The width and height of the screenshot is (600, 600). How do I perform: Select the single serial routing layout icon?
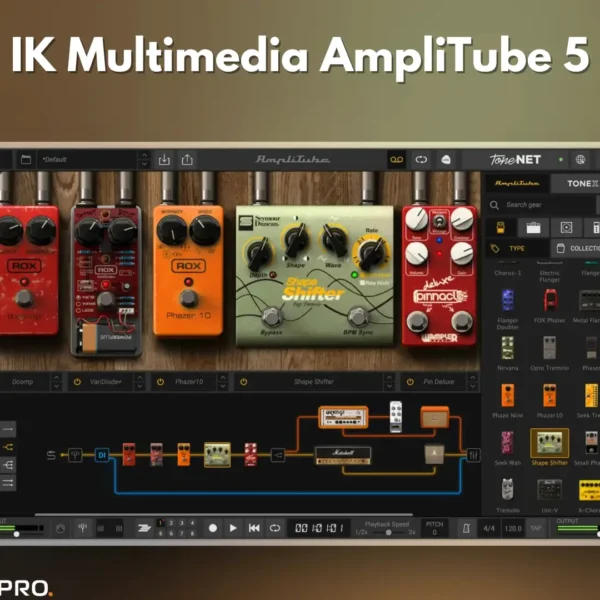tap(8, 429)
